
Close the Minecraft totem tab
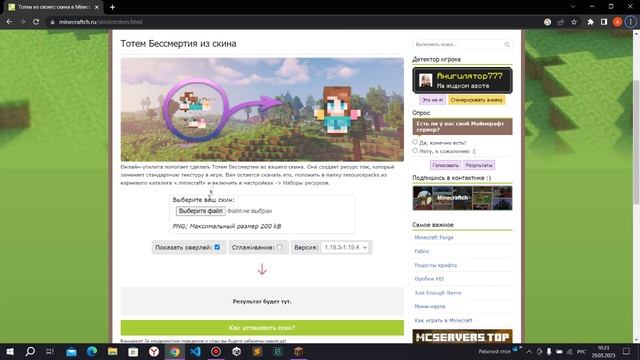[96, 7]
